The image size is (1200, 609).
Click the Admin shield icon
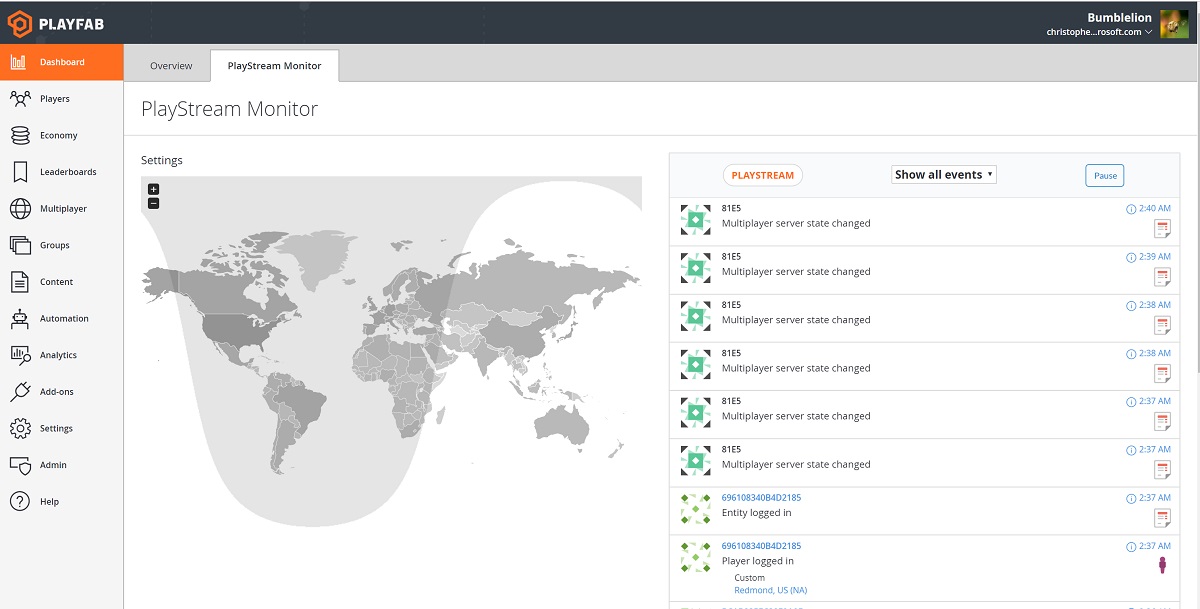20,465
